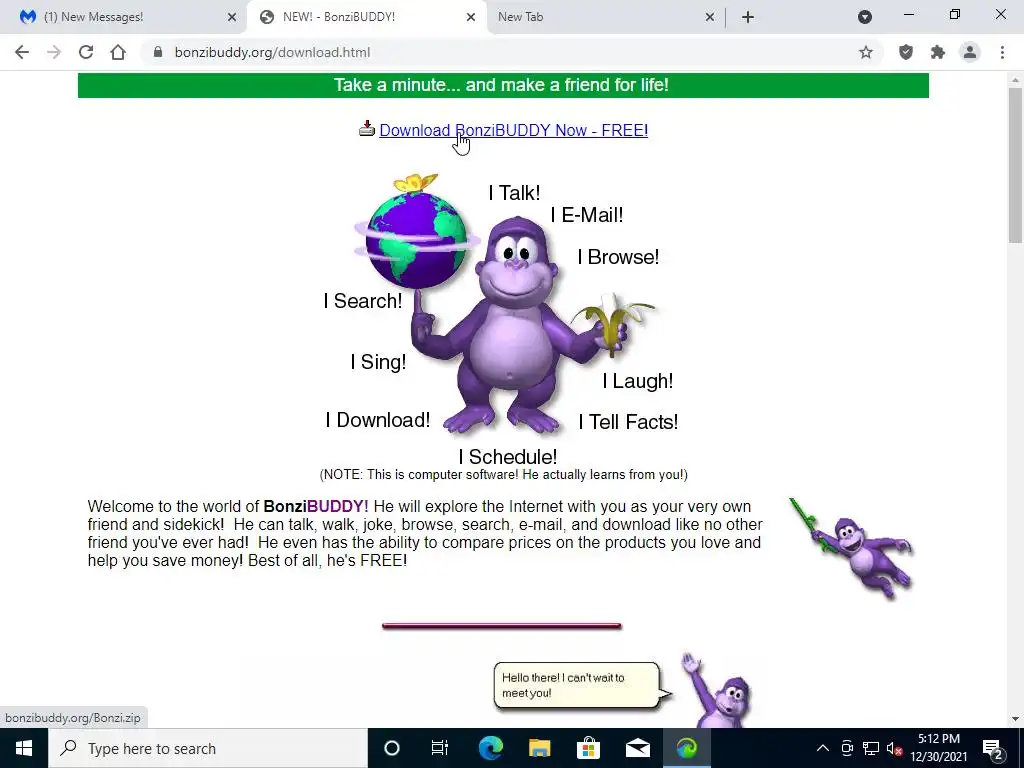Open the Mail app on the taskbar
This screenshot has width=1024, height=768.
(x=637, y=748)
